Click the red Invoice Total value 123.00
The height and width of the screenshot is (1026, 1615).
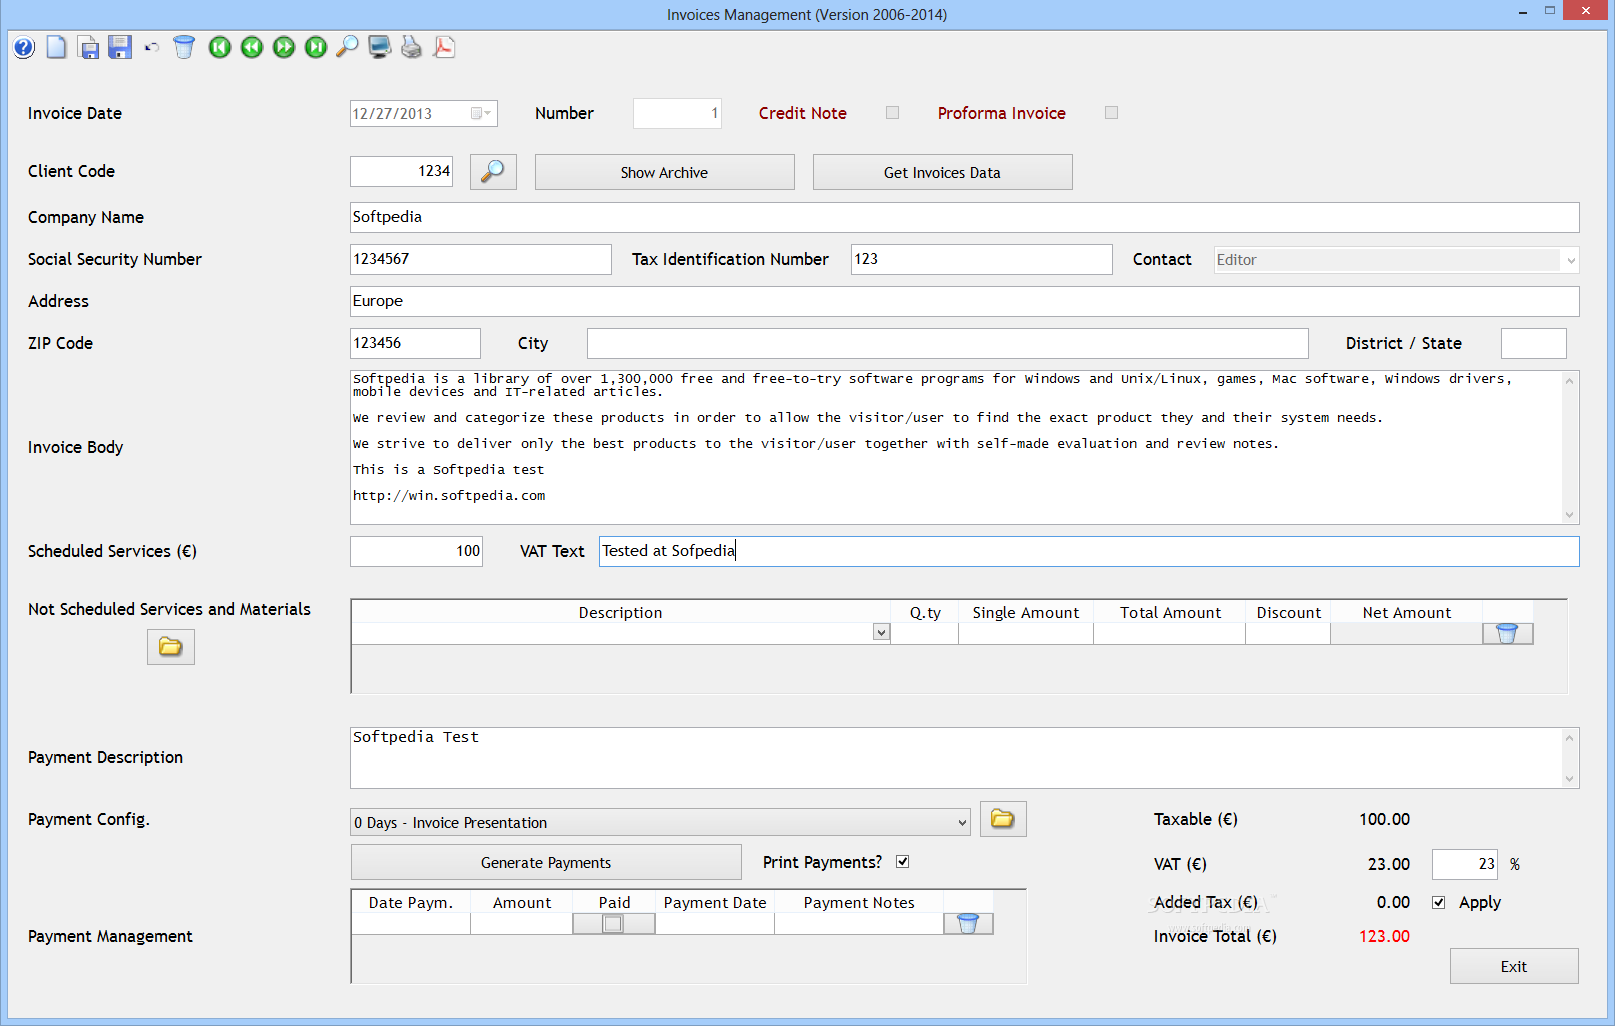(1384, 936)
